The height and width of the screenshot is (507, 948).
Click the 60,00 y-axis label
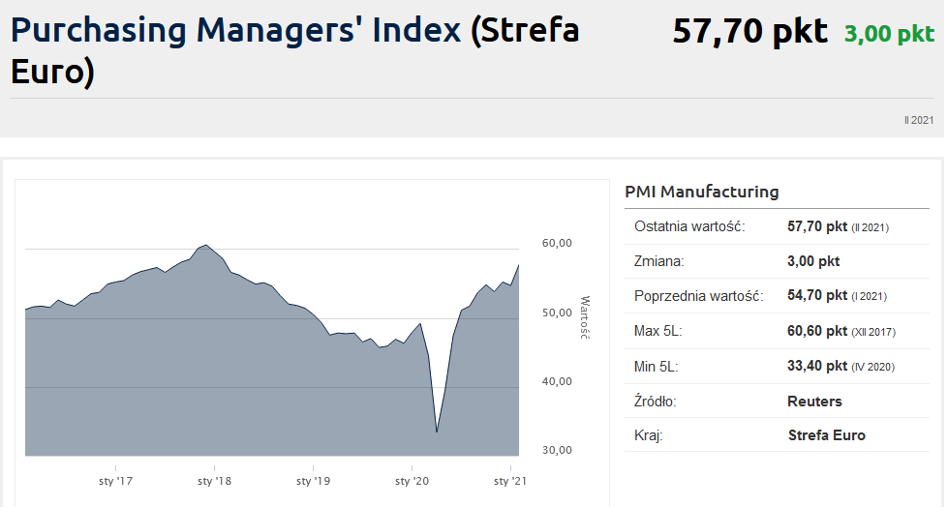tap(556, 244)
